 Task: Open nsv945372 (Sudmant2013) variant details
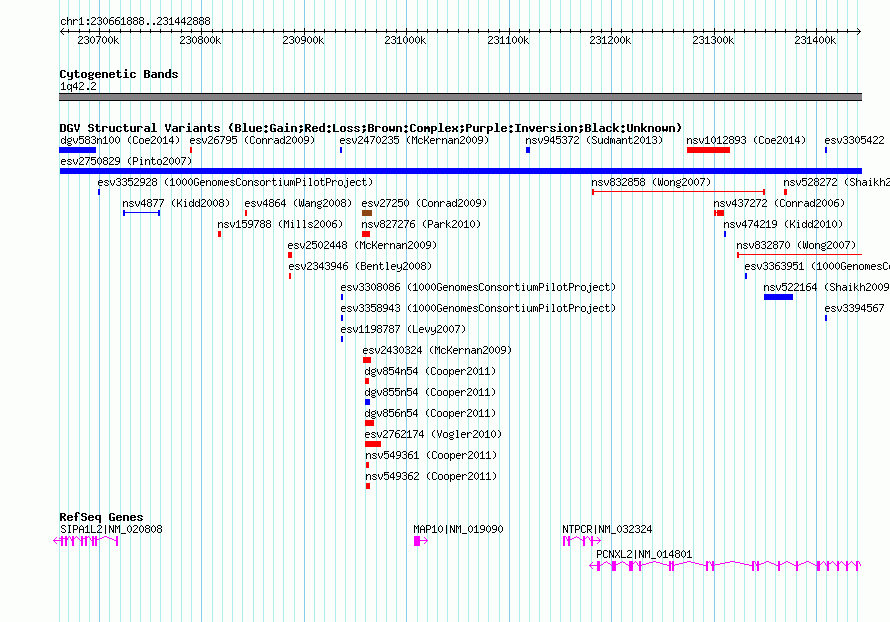coord(594,140)
